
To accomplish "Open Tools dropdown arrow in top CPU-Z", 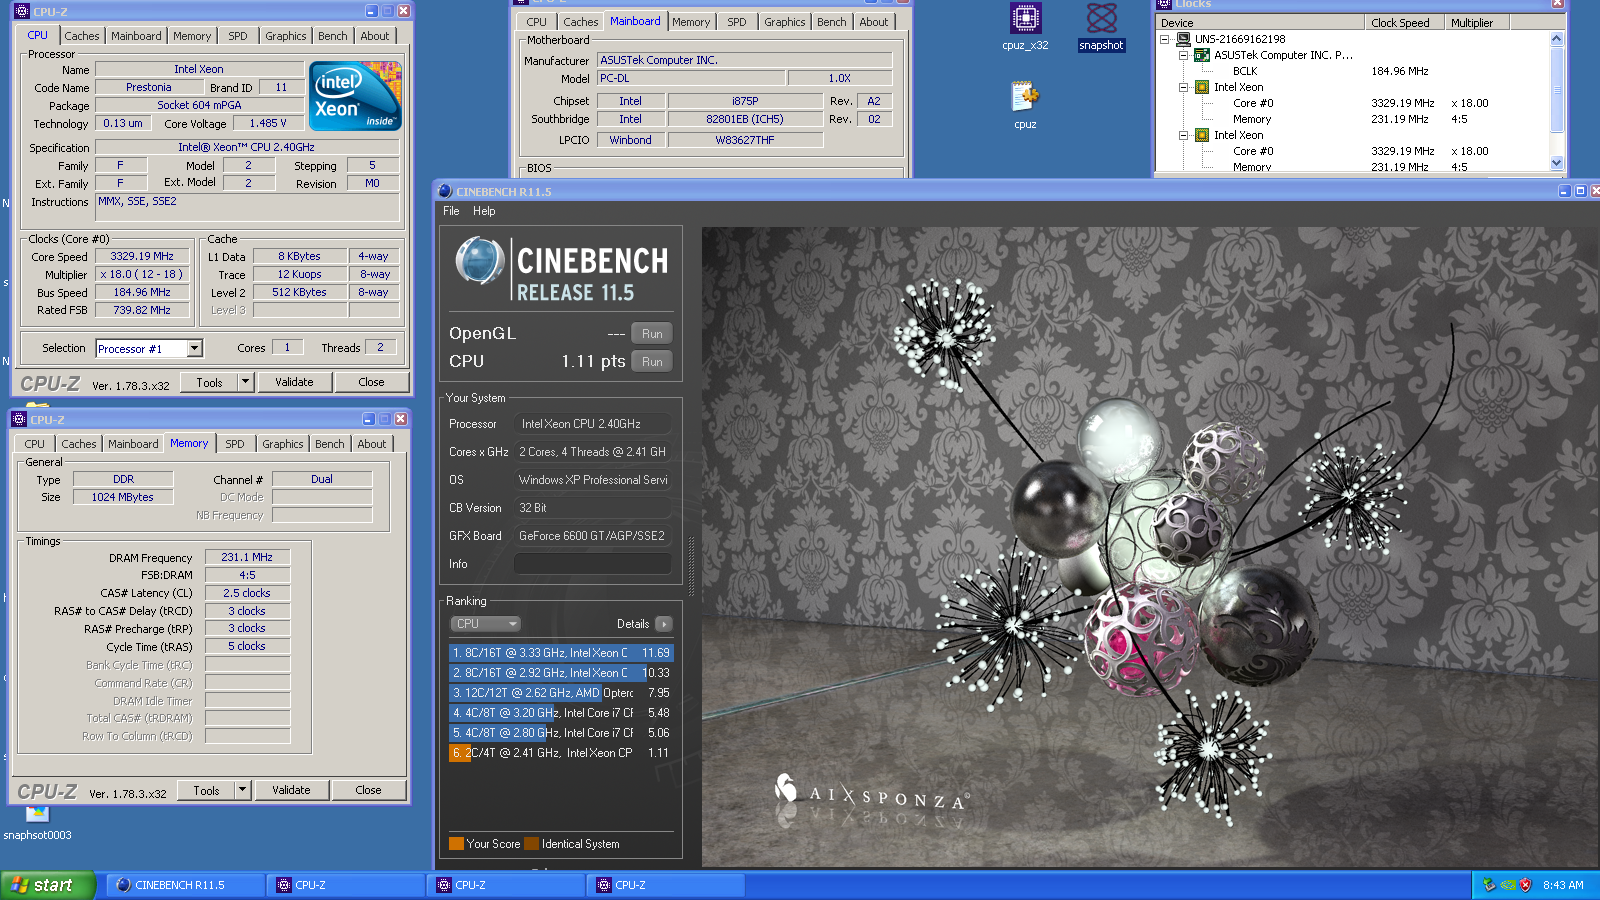I will (245, 382).
